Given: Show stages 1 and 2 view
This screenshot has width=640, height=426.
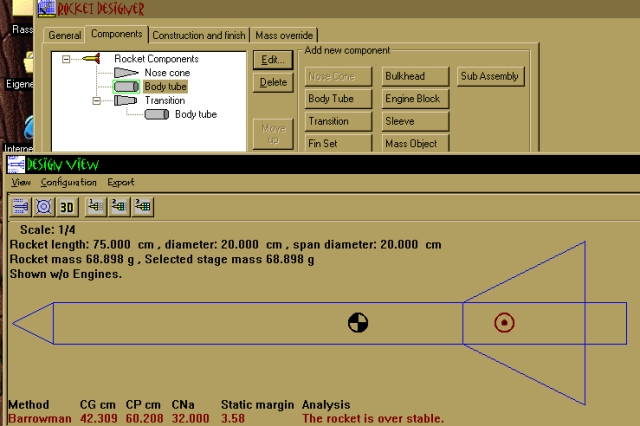Looking at the screenshot, I should coord(119,206).
